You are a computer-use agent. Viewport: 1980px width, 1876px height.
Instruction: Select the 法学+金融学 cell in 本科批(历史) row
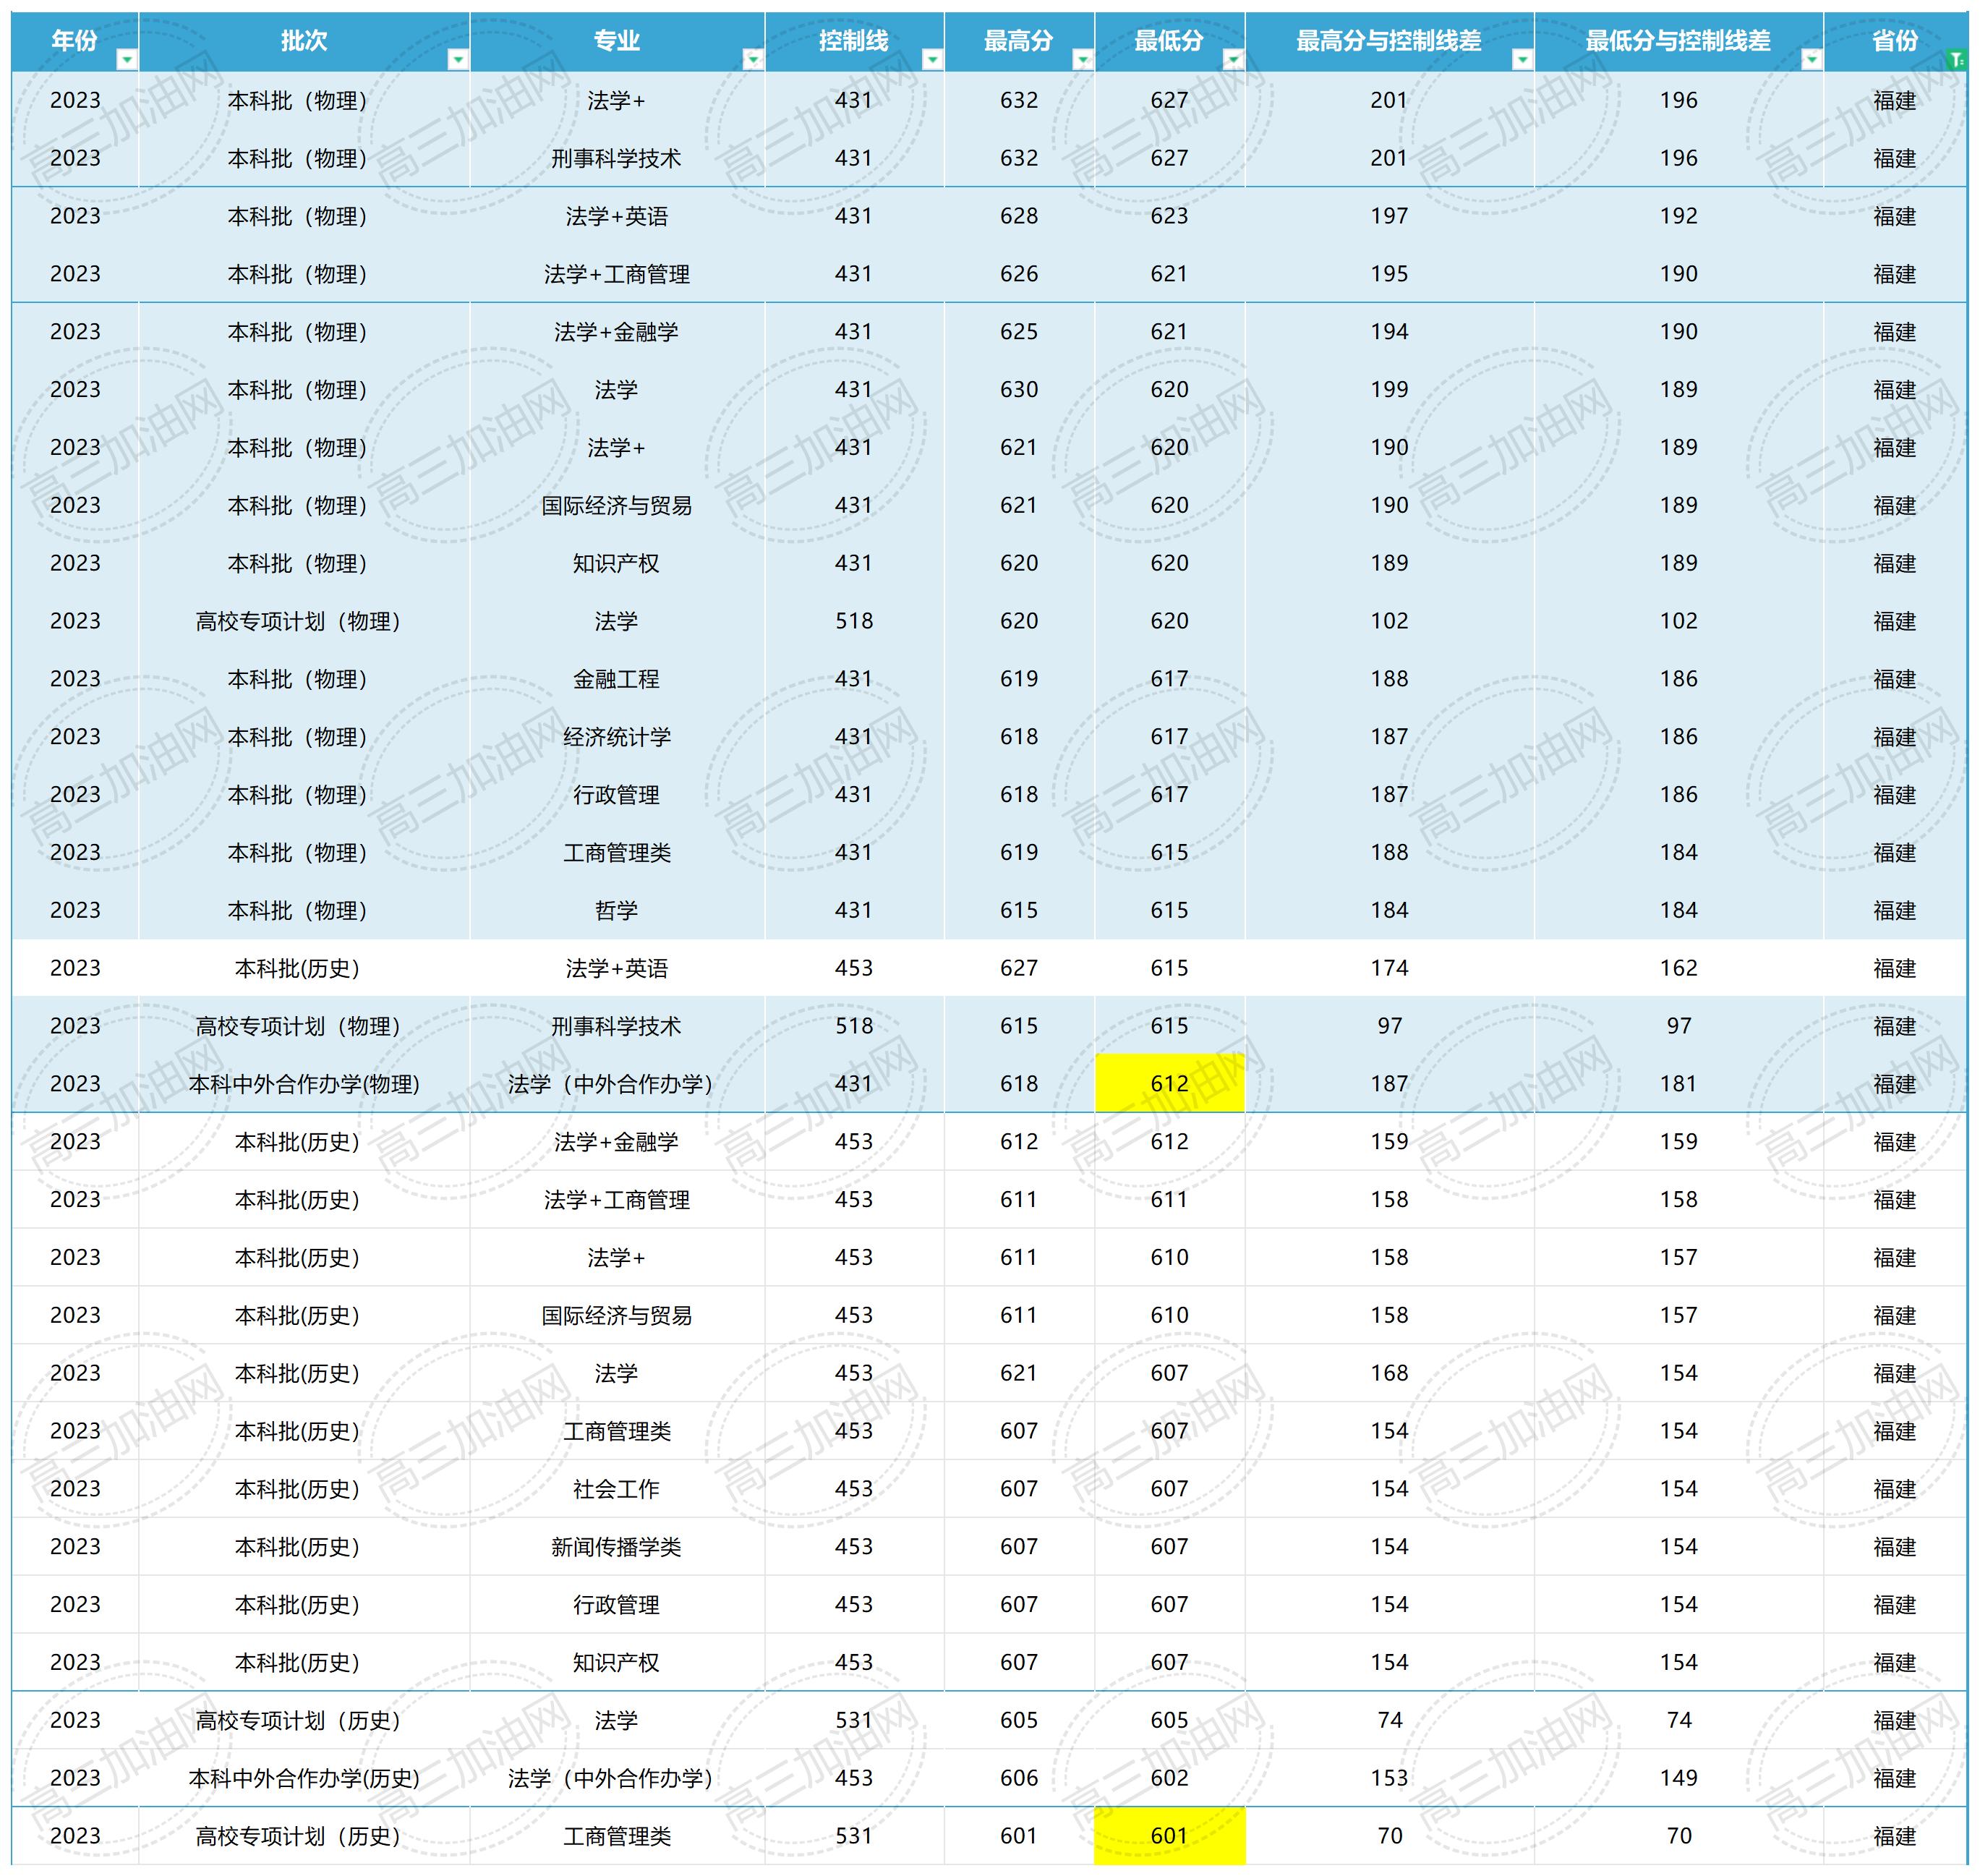point(617,1141)
